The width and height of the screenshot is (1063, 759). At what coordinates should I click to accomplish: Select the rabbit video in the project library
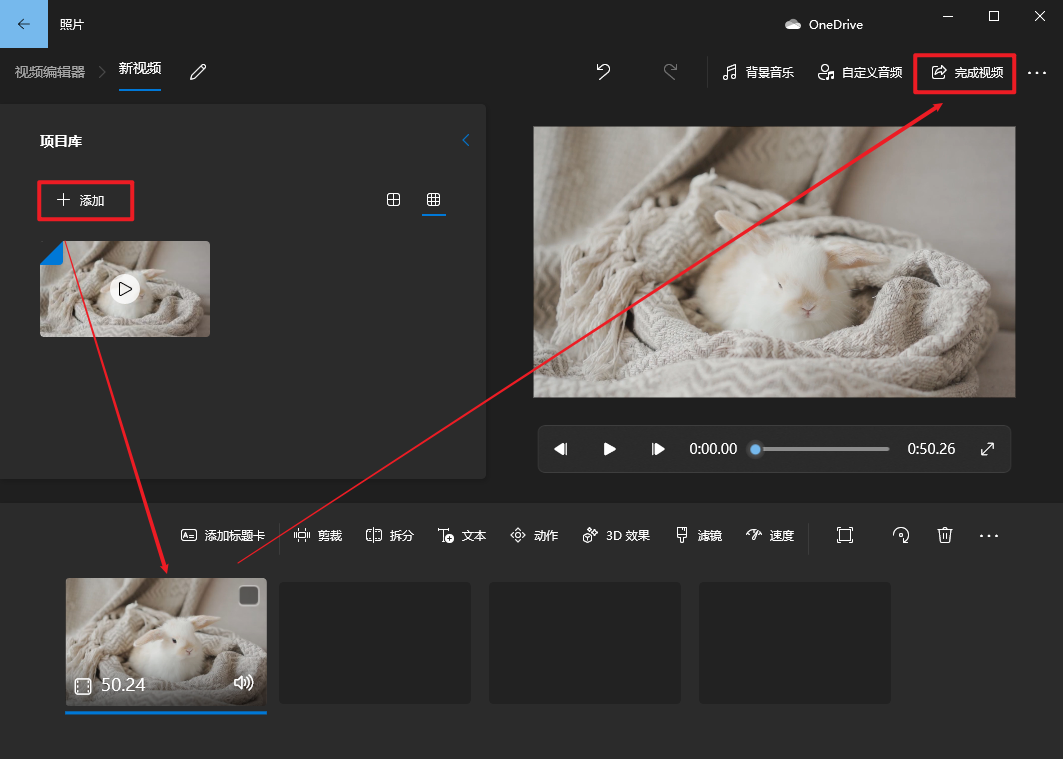(125, 289)
